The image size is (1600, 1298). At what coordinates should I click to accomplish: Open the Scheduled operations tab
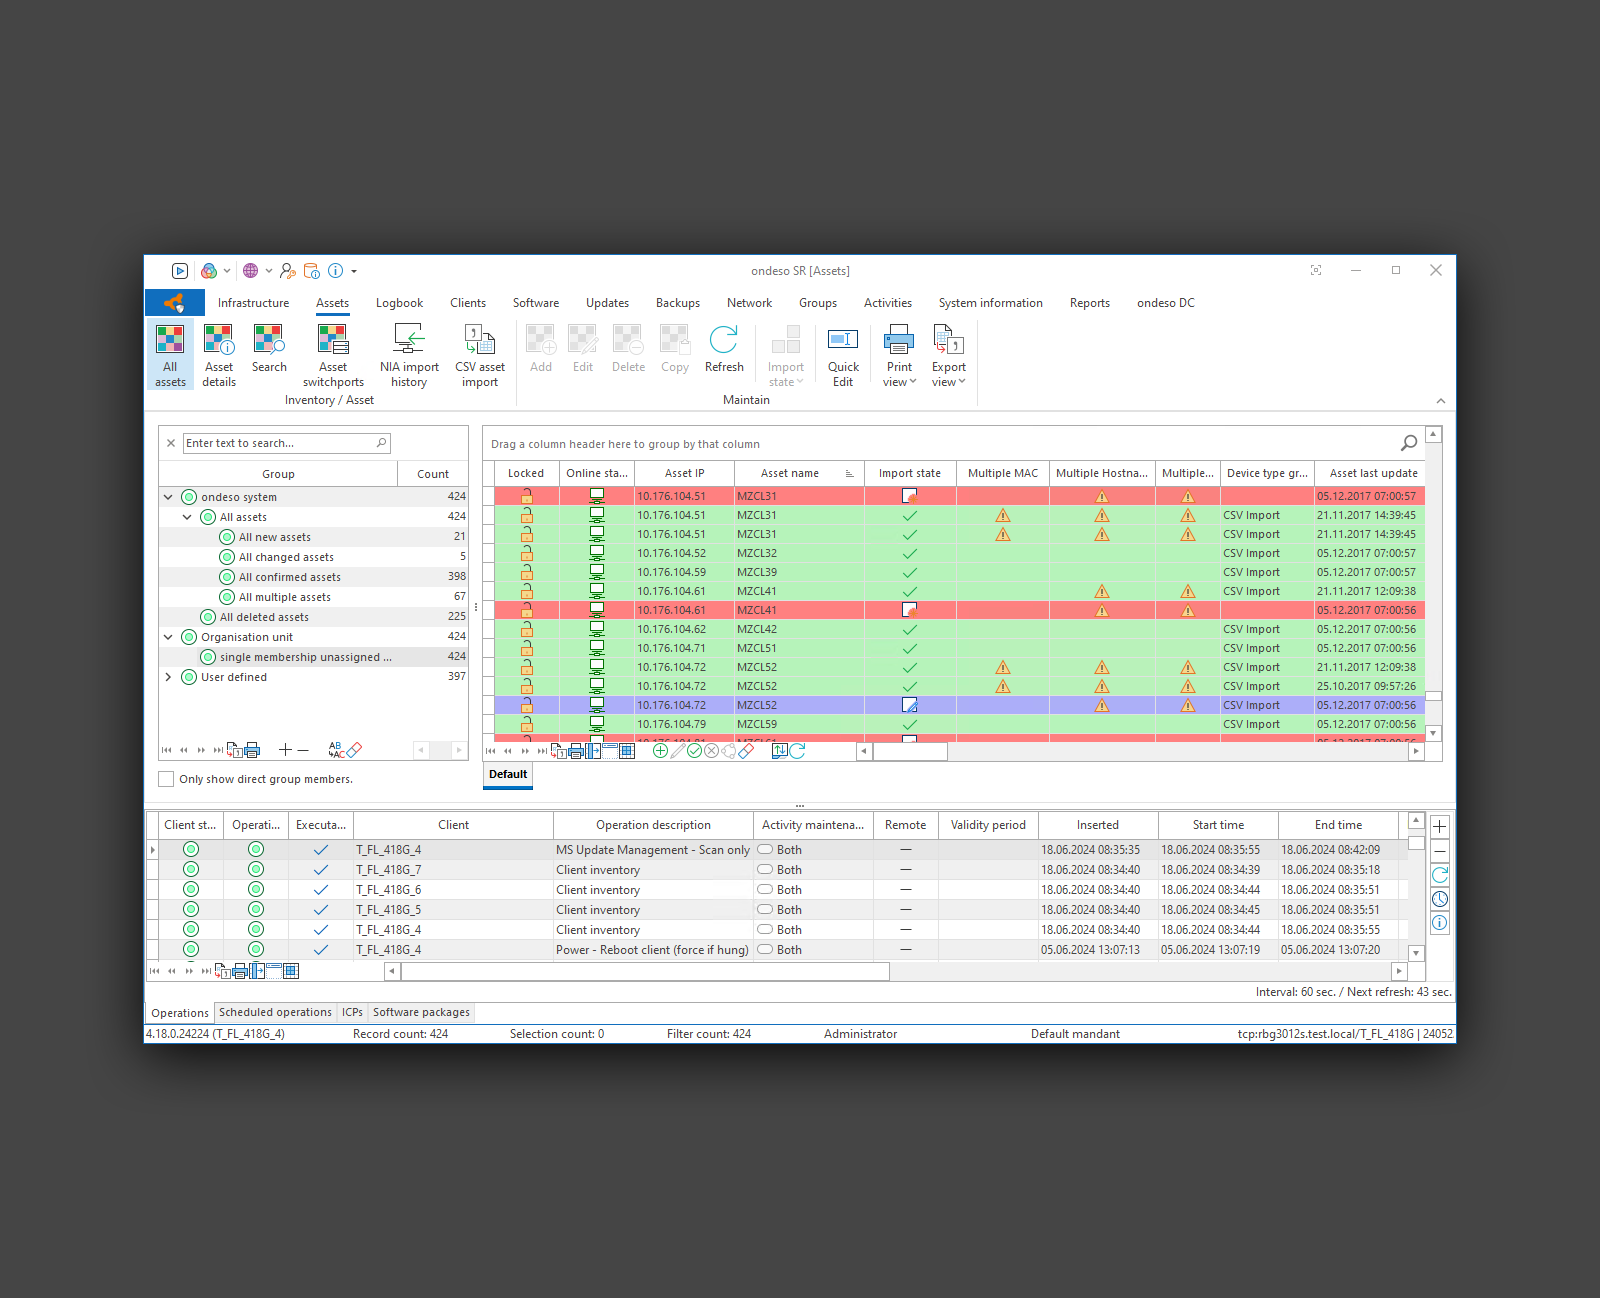[275, 1012]
